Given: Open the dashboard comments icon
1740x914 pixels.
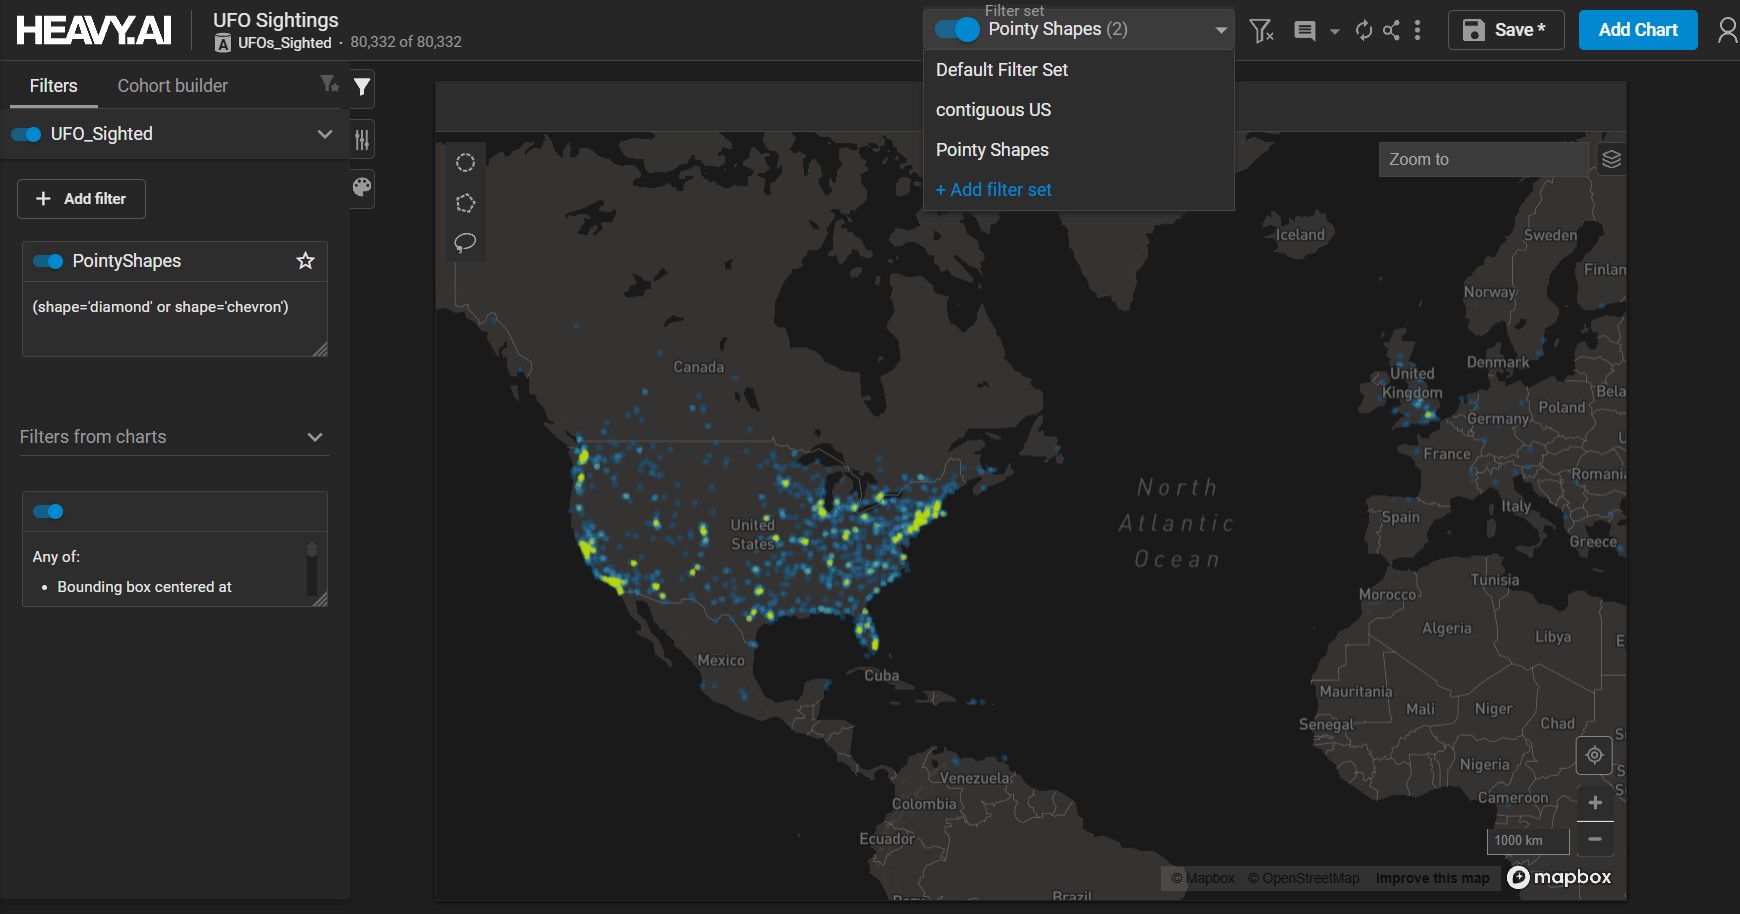Looking at the screenshot, I should click(x=1304, y=31).
